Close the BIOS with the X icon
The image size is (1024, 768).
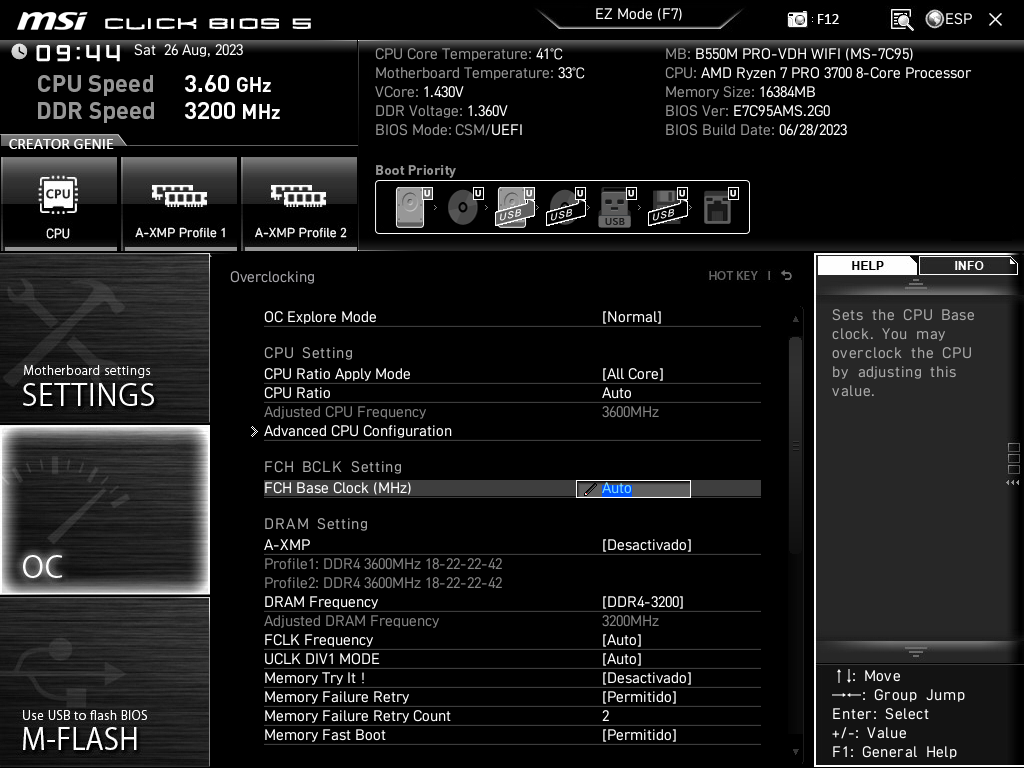[x=995, y=19]
